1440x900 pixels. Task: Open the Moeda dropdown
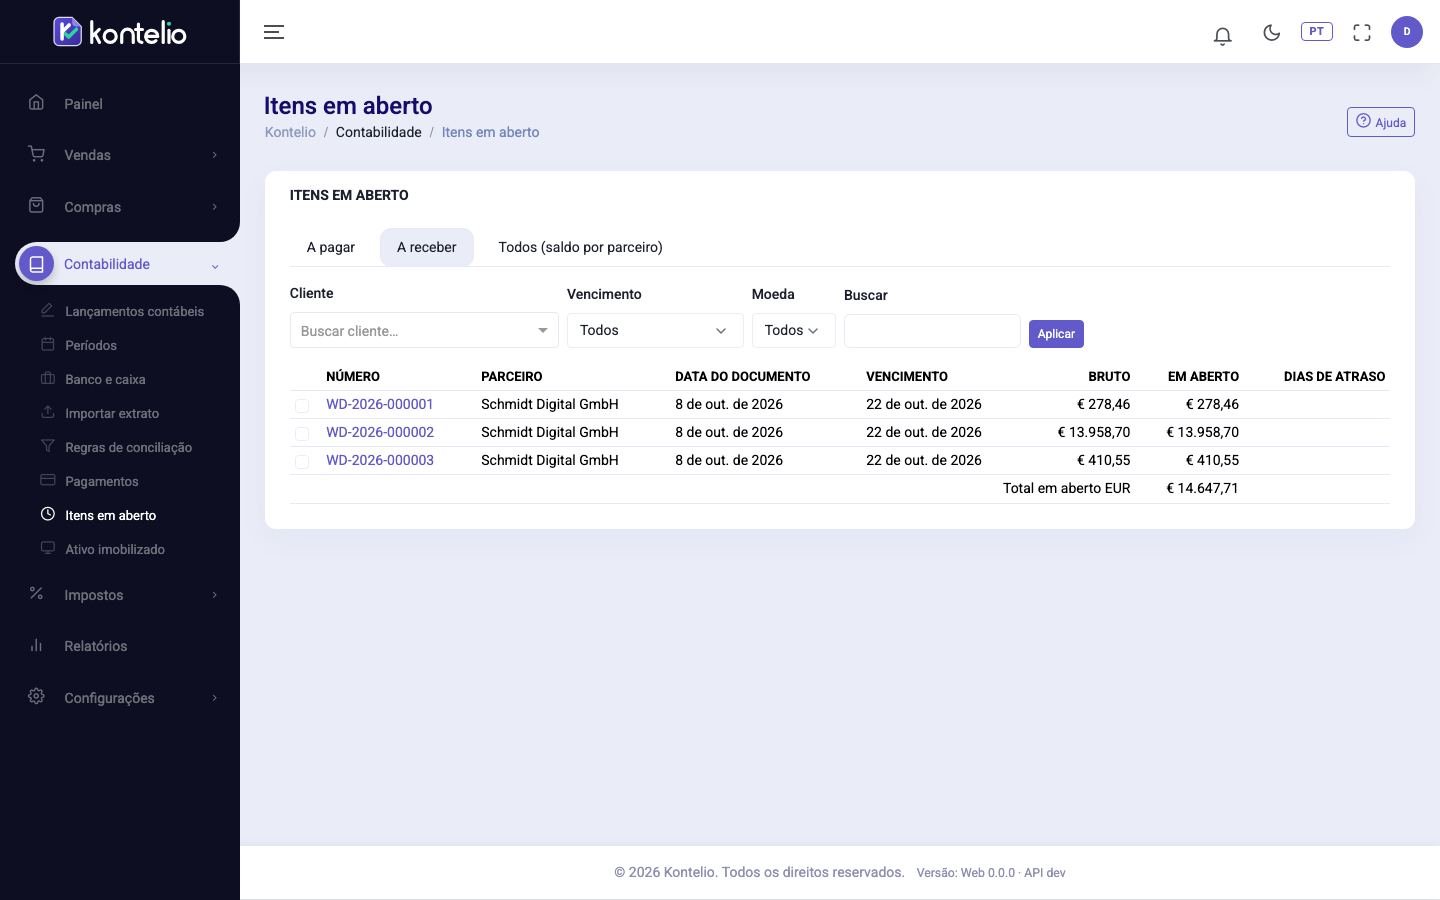point(793,330)
